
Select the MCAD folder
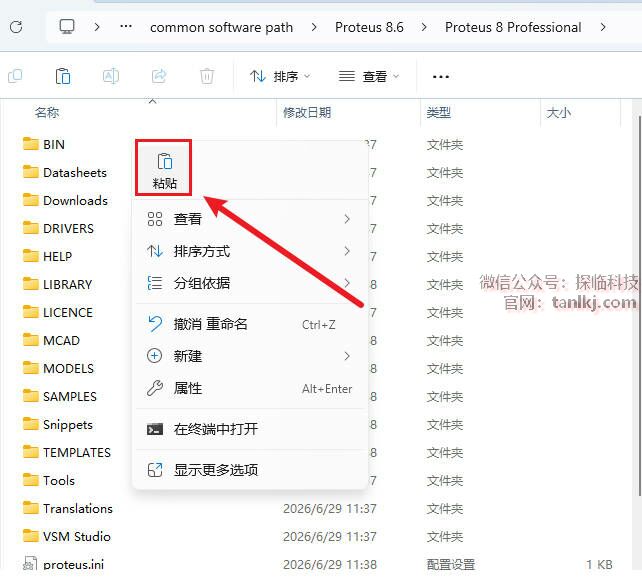coord(51,340)
